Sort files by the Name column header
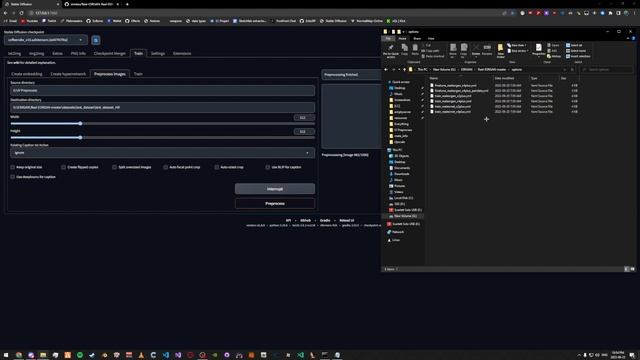The width and height of the screenshot is (640, 360). click(433, 78)
